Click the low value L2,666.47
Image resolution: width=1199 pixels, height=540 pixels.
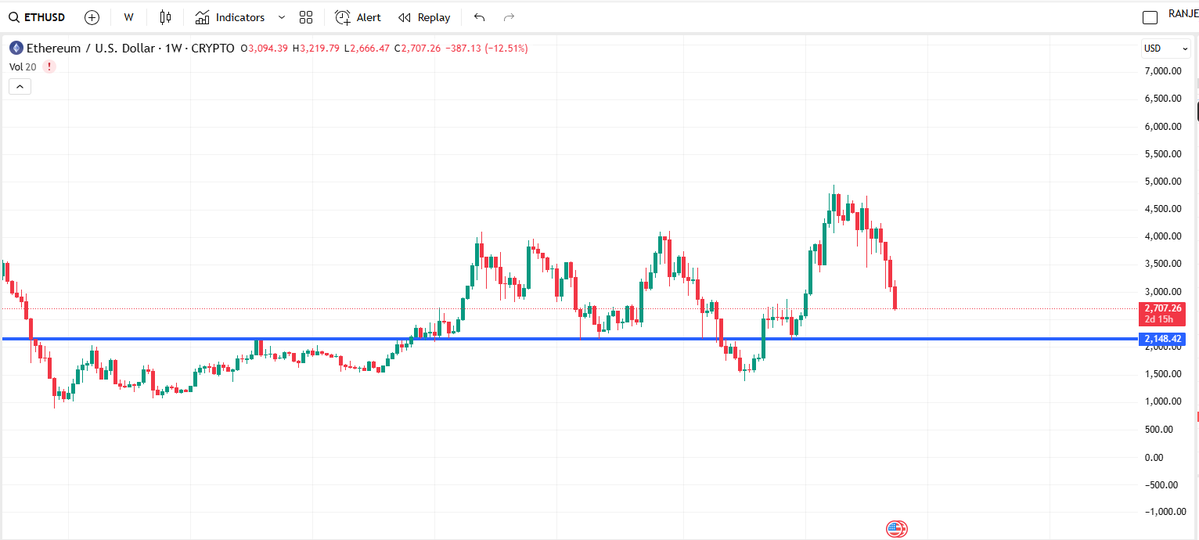[x=367, y=48]
